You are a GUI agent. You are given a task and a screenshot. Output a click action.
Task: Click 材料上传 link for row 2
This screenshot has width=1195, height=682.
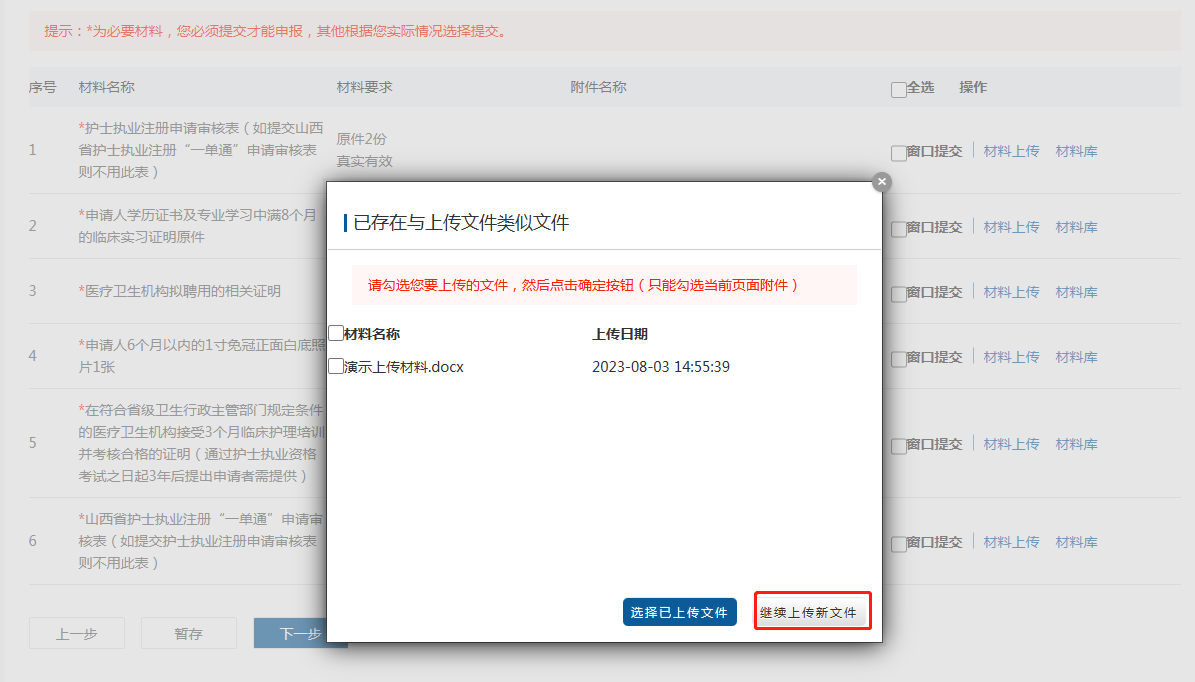[1011, 228]
